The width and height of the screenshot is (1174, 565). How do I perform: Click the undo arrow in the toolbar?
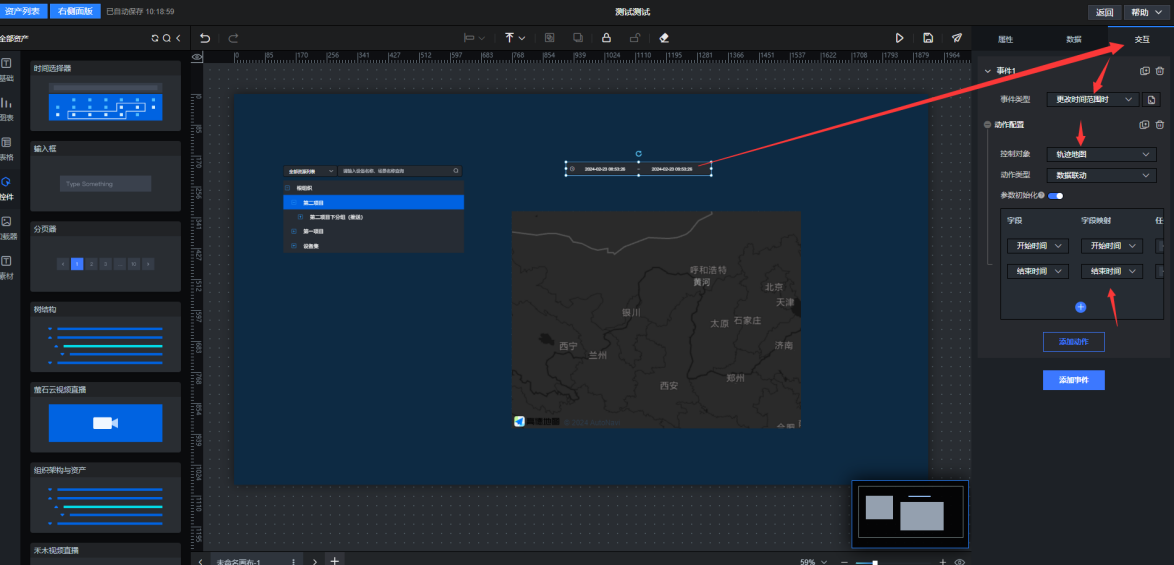click(x=205, y=38)
